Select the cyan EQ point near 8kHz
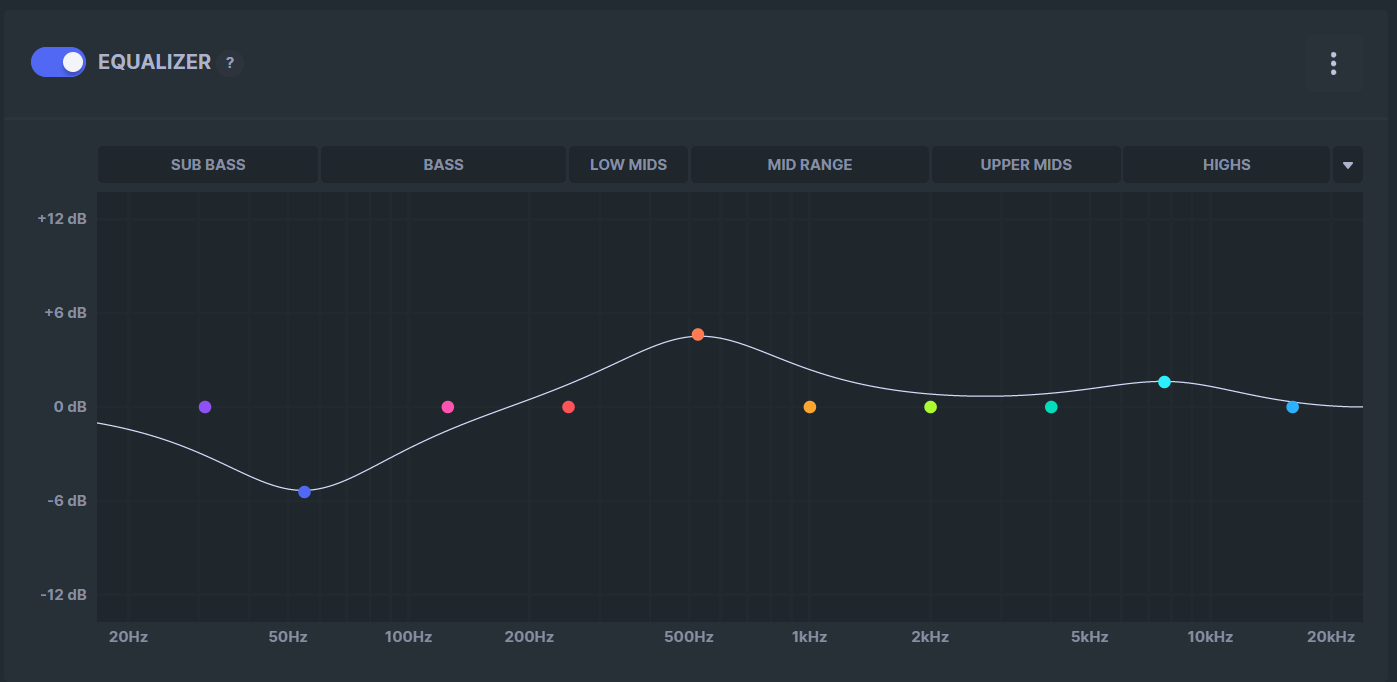Viewport: 1397px width, 682px height. click(x=1164, y=382)
